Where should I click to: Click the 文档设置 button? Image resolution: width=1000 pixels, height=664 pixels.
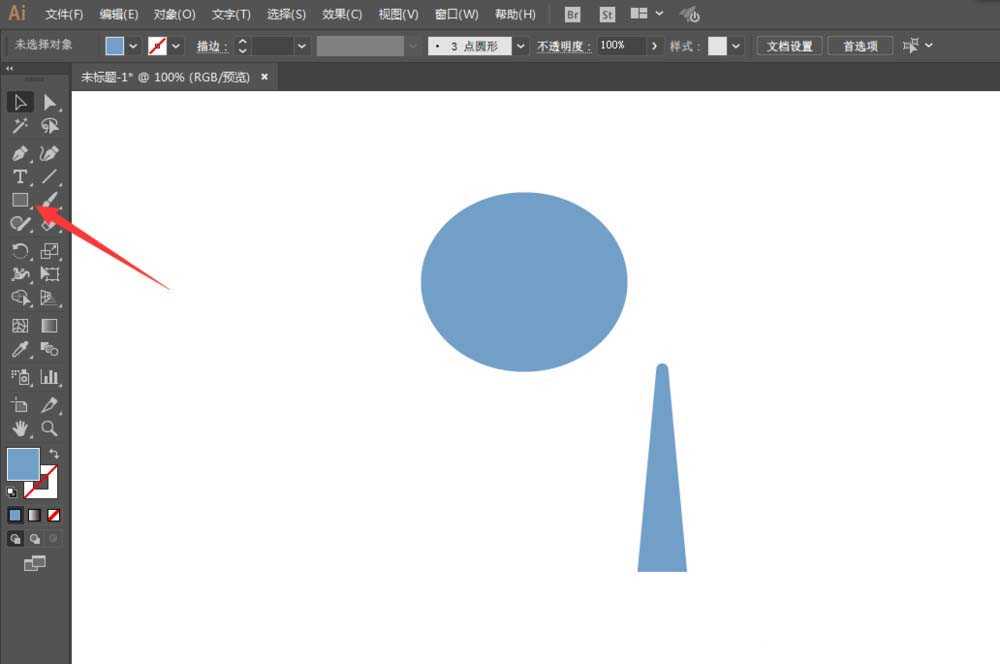pyautogui.click(x=790, y=46)
